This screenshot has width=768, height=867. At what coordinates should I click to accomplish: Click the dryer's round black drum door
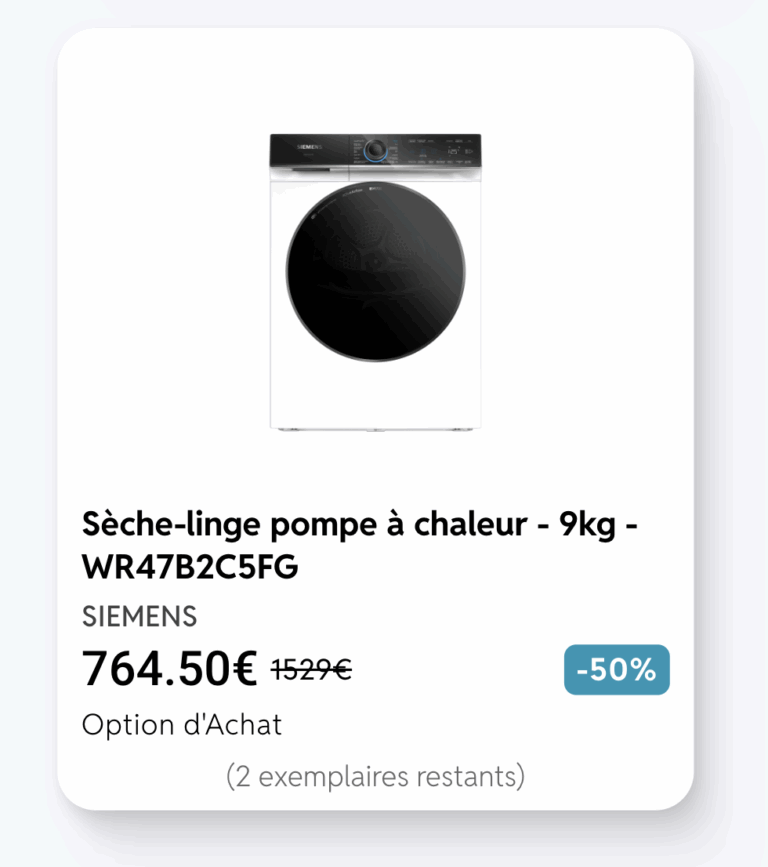(x=375, y=272)
